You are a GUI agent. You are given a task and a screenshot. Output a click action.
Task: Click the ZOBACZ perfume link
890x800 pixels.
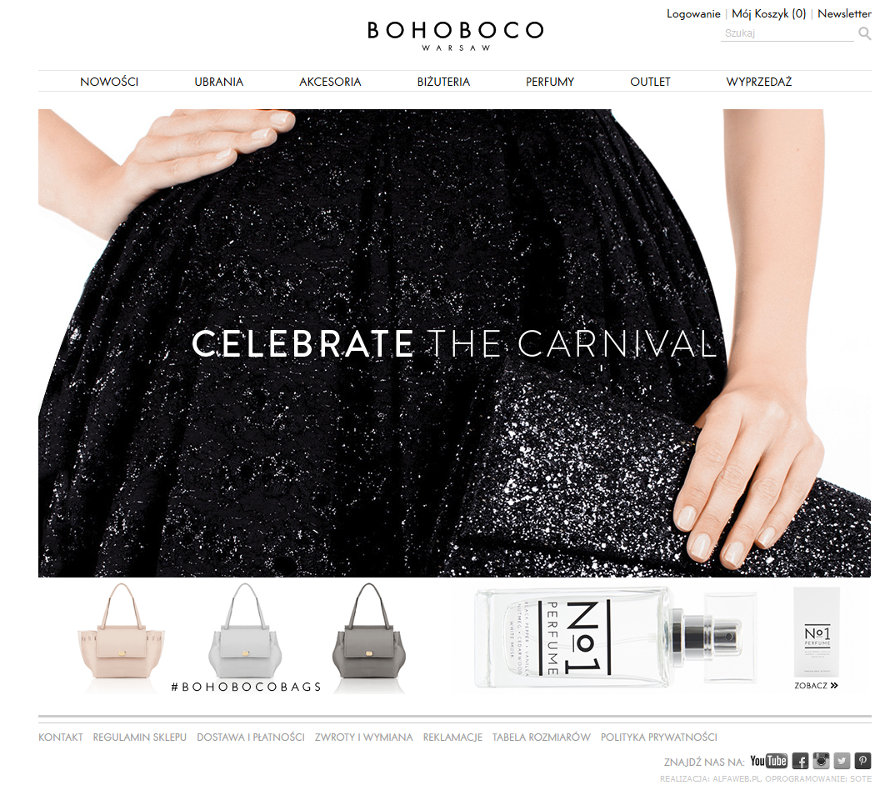(816, 685)
